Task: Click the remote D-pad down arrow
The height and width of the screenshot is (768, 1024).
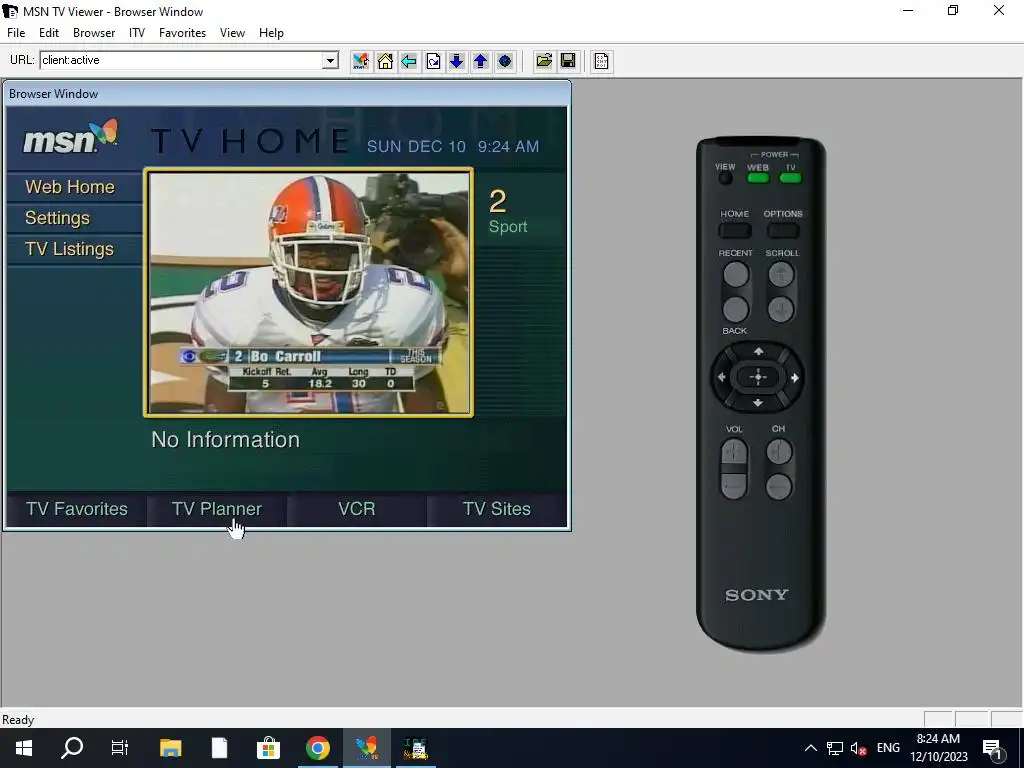Action: click(x=758, y=403)
